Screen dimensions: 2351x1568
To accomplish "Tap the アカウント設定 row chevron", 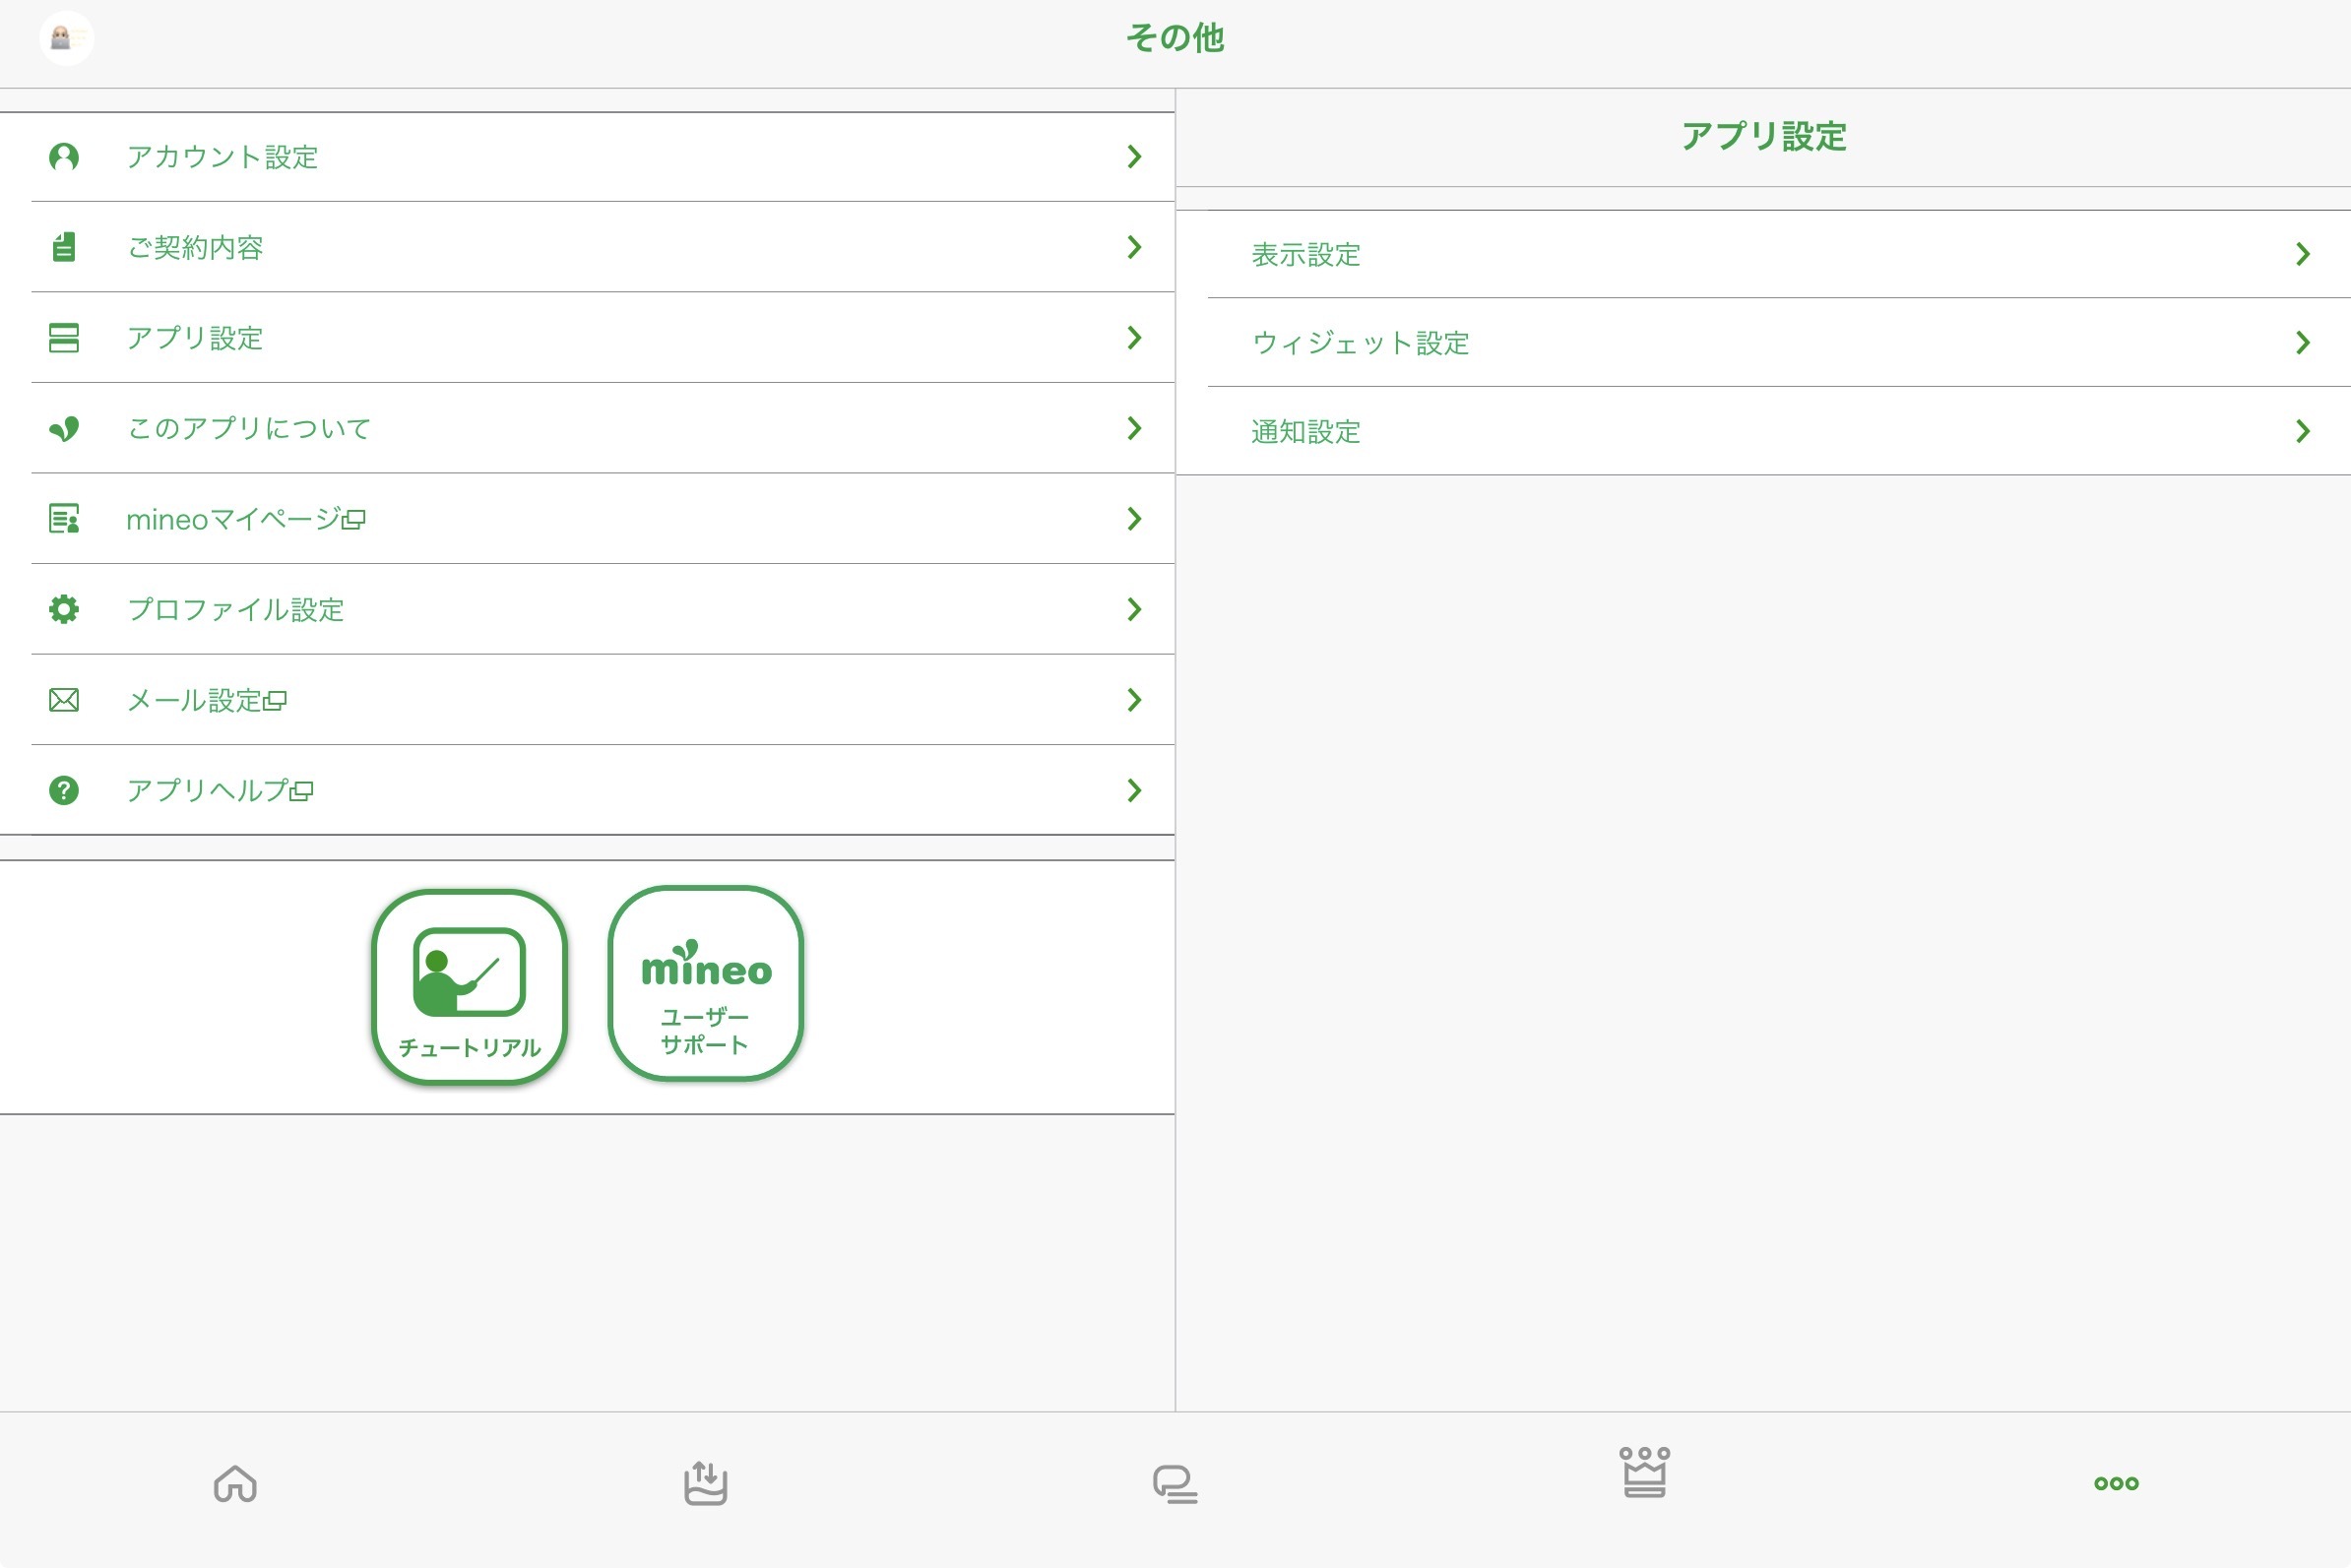I will 1133,157.
